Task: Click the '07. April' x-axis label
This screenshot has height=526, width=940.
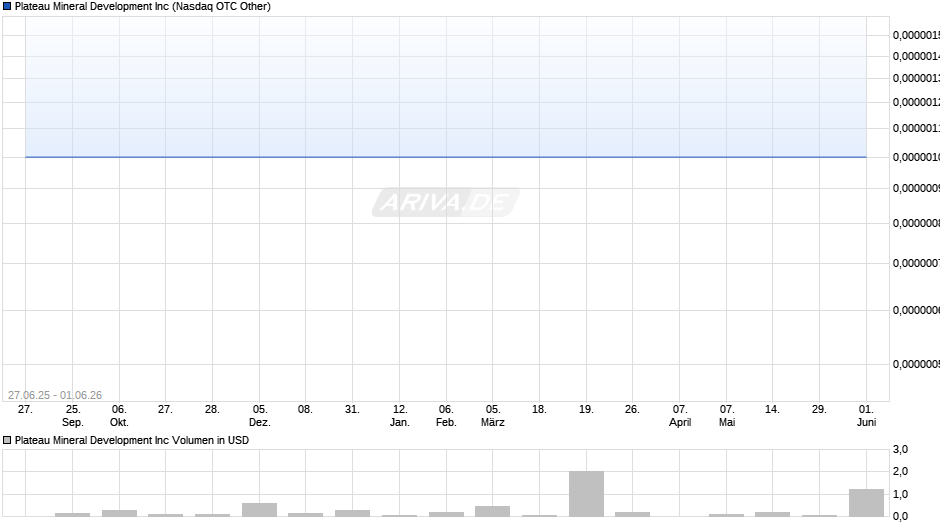Action: click(680, 416)
